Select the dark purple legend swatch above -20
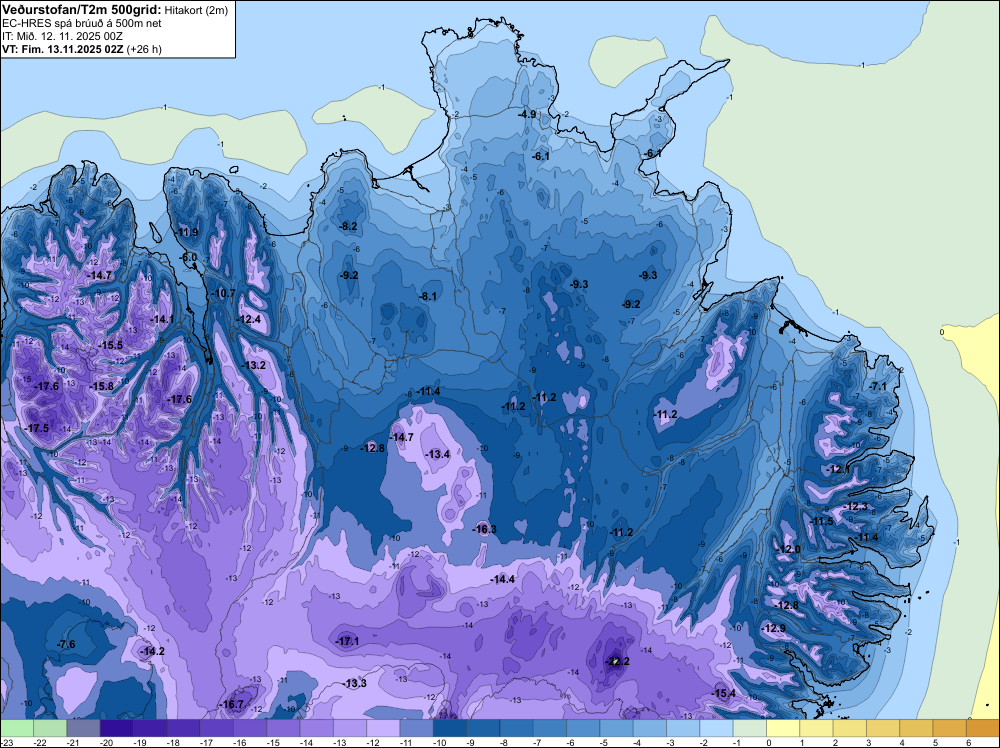 (x=117, y=728)
